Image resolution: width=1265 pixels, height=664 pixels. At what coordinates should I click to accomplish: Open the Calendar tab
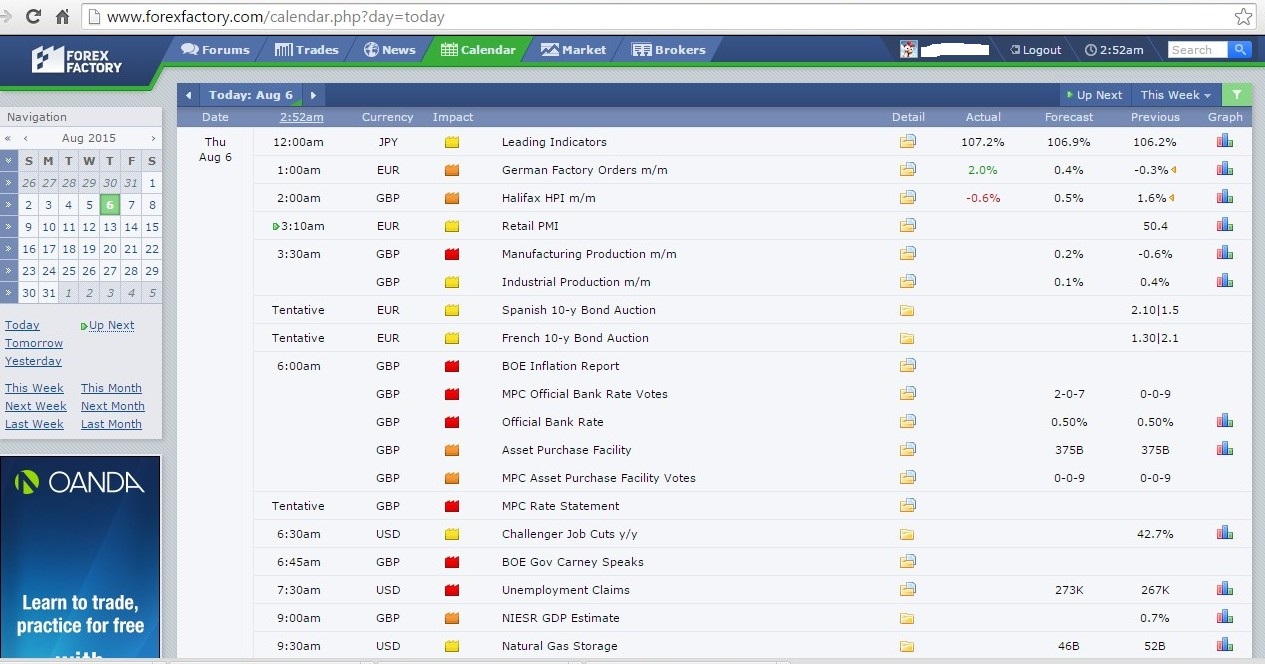(x=479, y=49)
